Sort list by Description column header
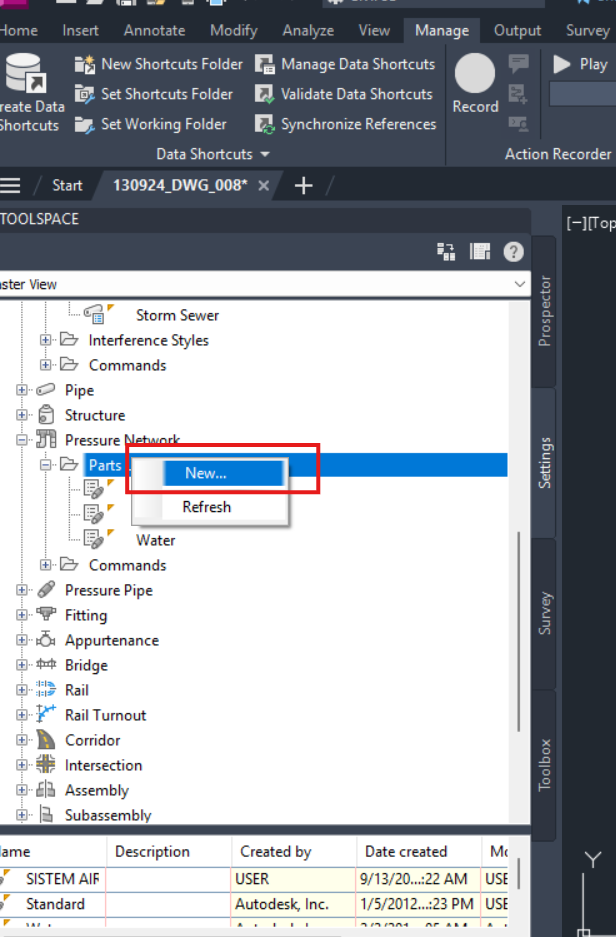Screen dimensions: 616x937 click(169, 852)
